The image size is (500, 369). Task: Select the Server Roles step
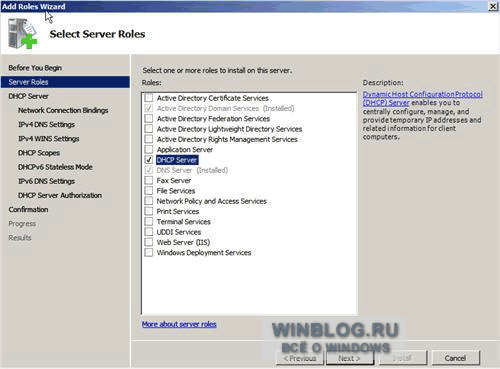[x=65, y=82]
